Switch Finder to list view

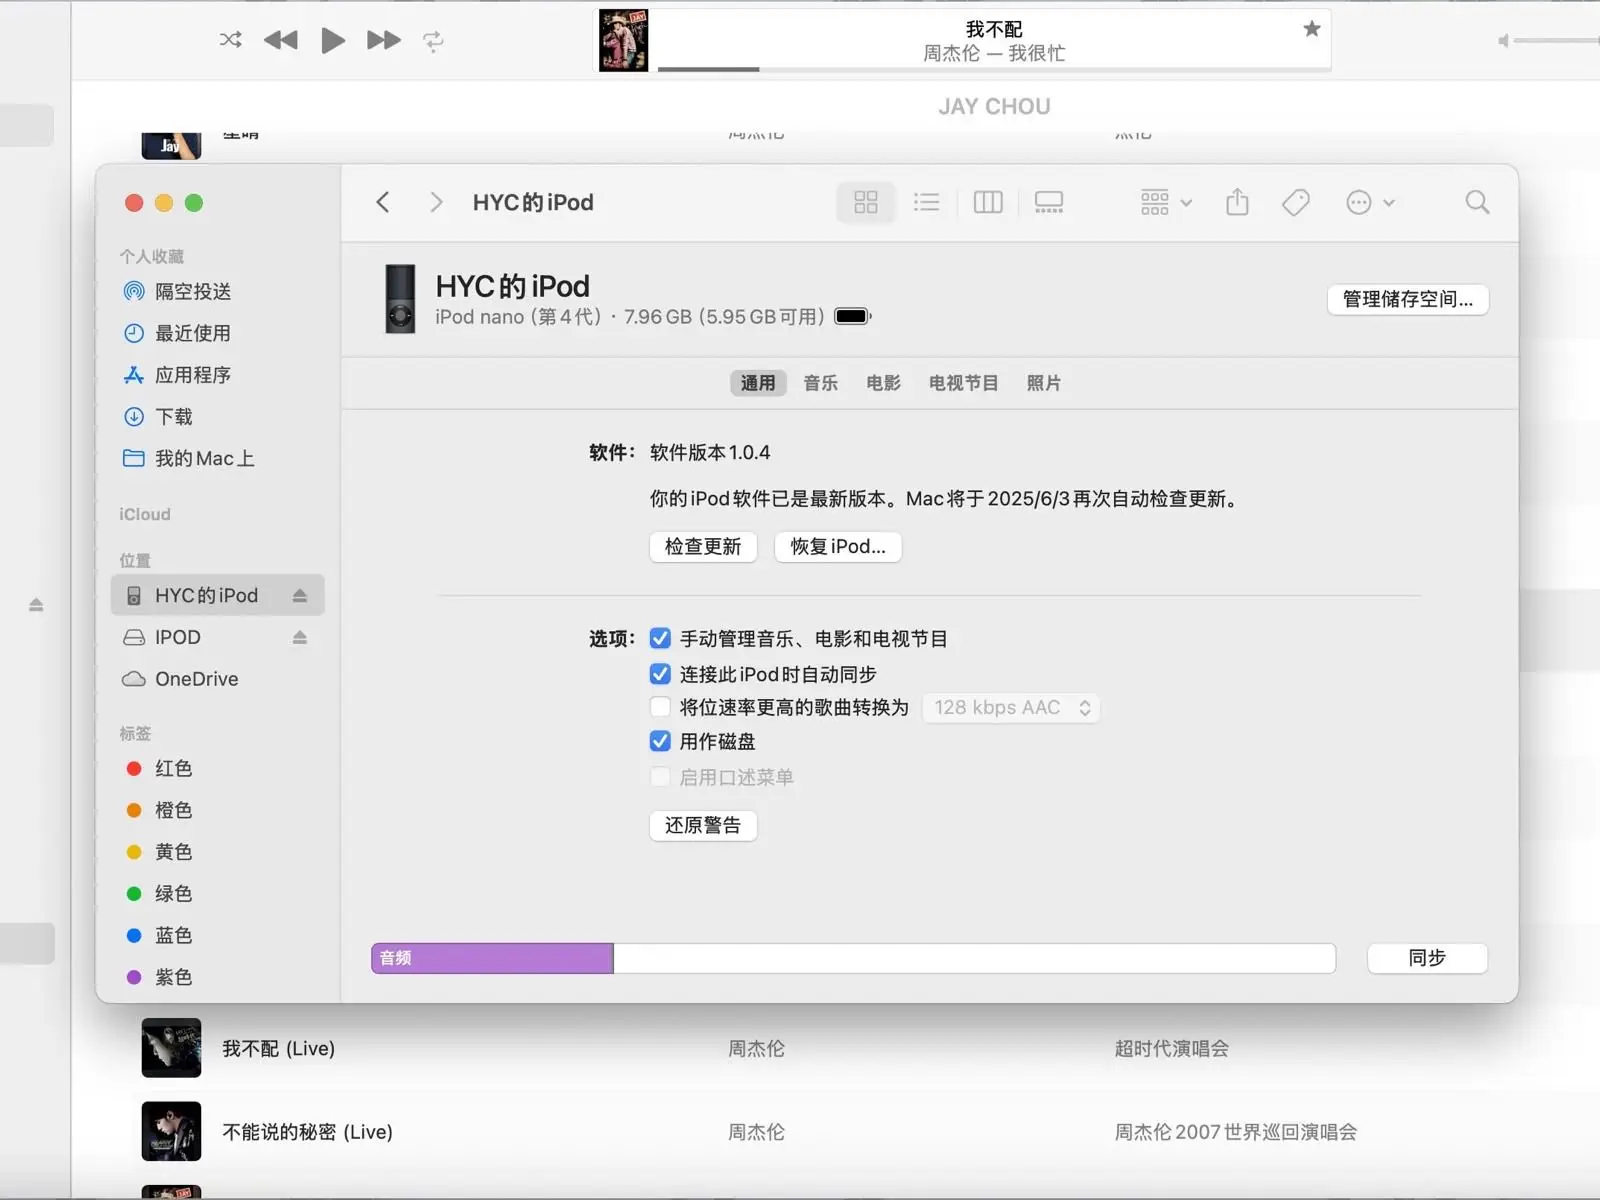(927, 202)
